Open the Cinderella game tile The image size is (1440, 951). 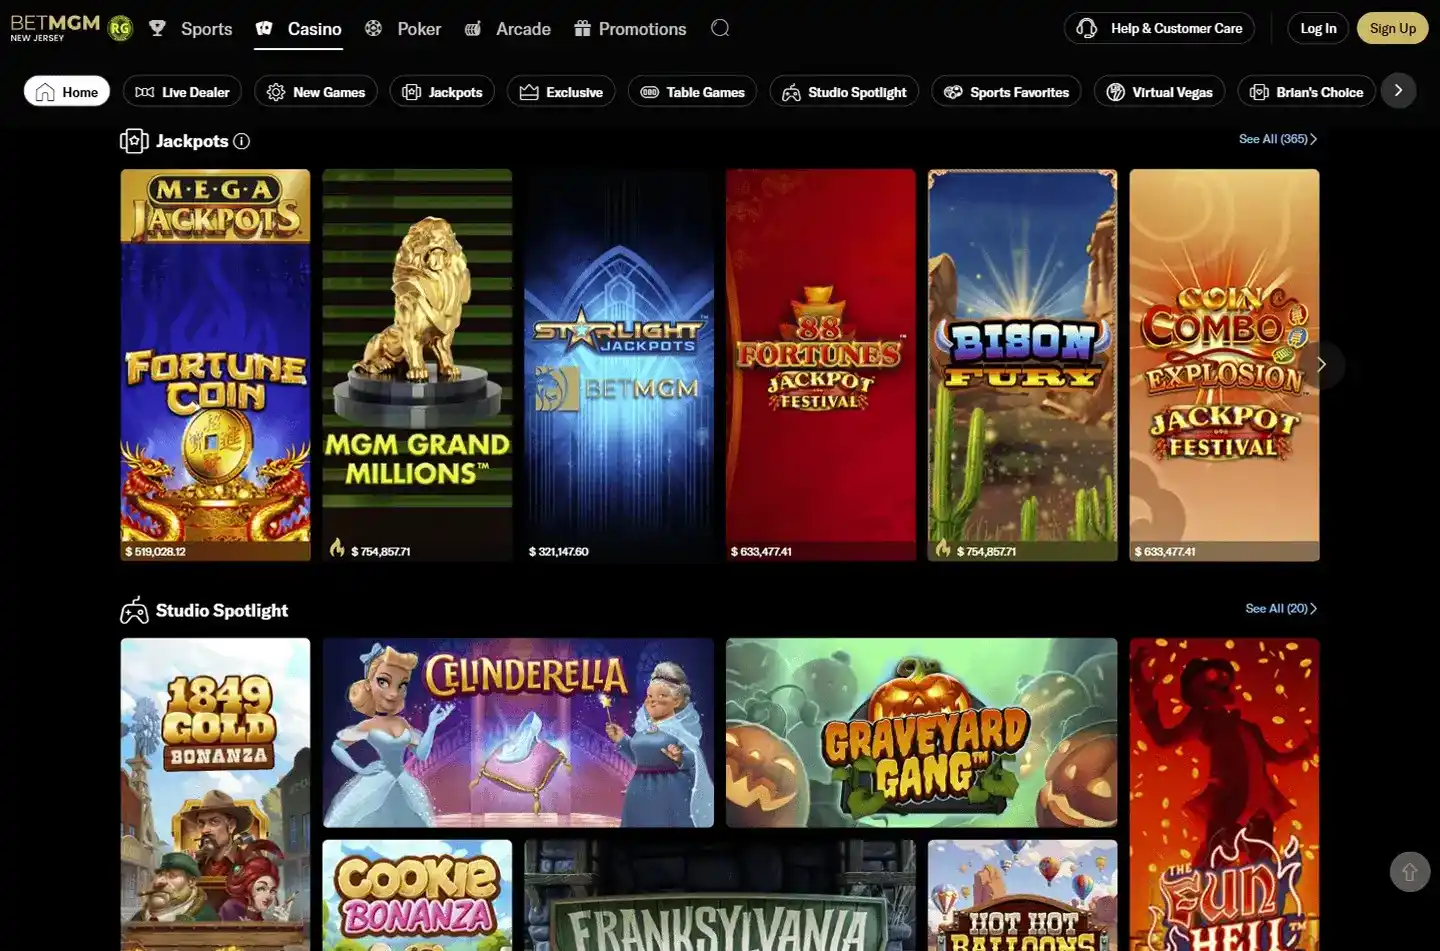point(518,732)
